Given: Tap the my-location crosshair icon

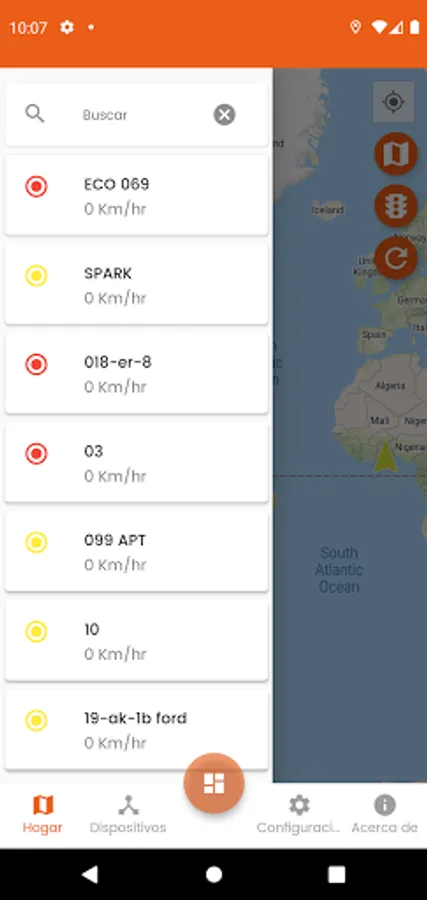Looking at the screenshot, I should (x=394, y=102).
